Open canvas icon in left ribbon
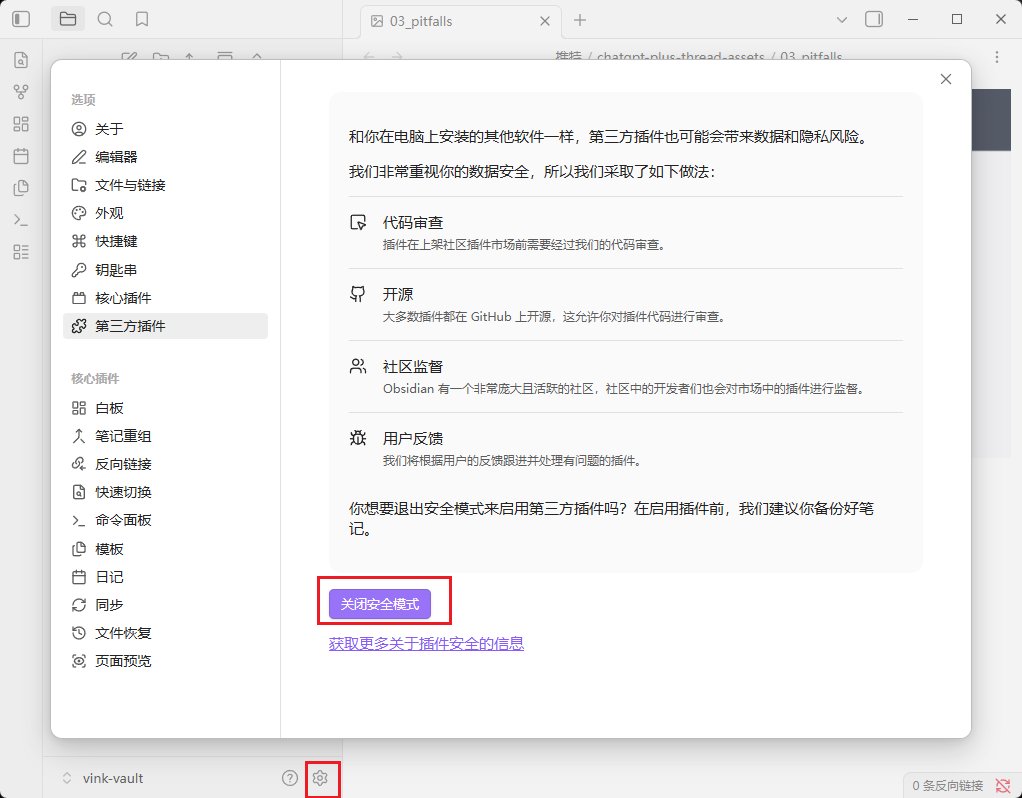This screenshot has height=798, width=1022. (21, 124)
